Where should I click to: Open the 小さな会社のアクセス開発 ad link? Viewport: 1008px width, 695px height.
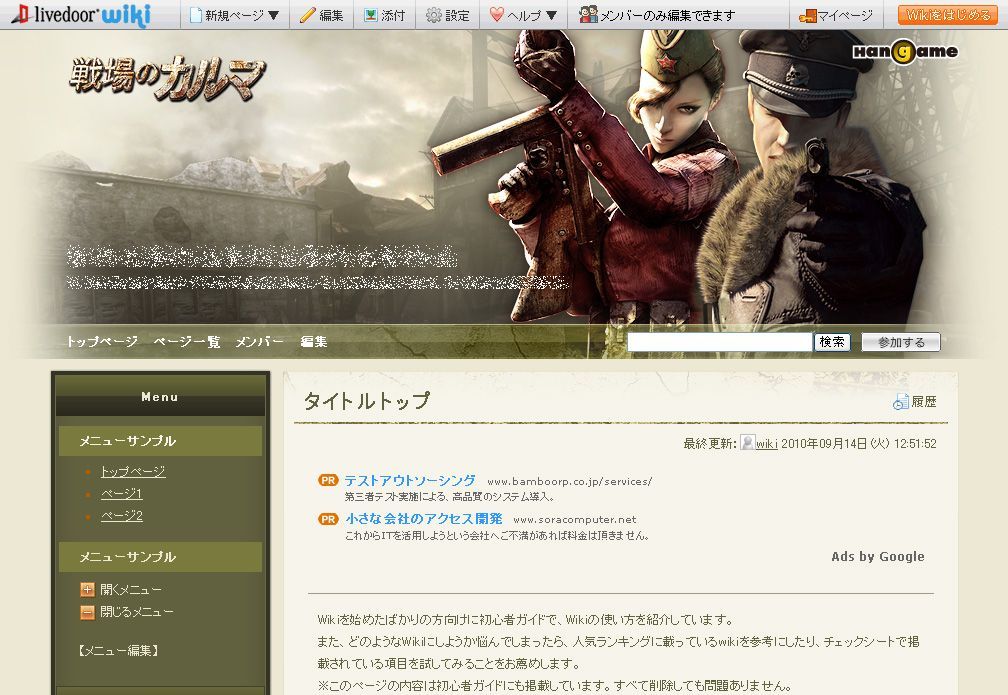pos(424,518)
